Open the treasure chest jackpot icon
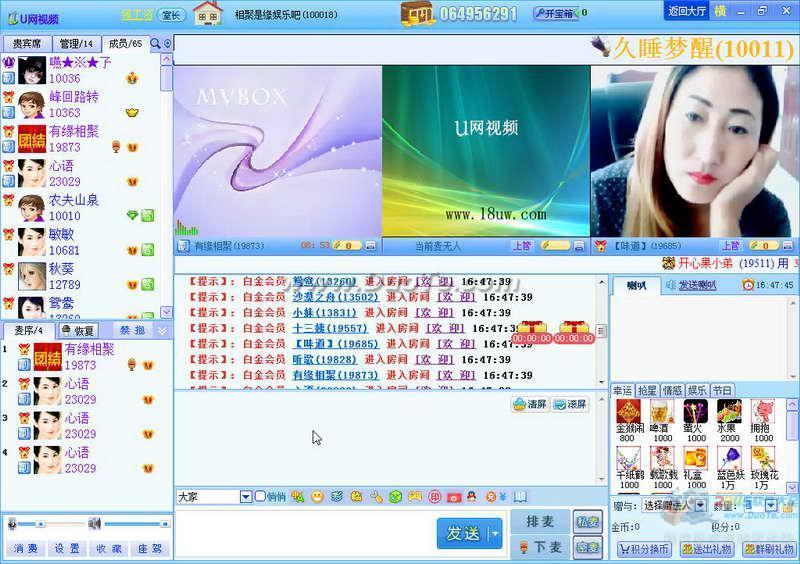Viewport: 800px width, 564px height. pyautogui.click(x=417, y=13)
